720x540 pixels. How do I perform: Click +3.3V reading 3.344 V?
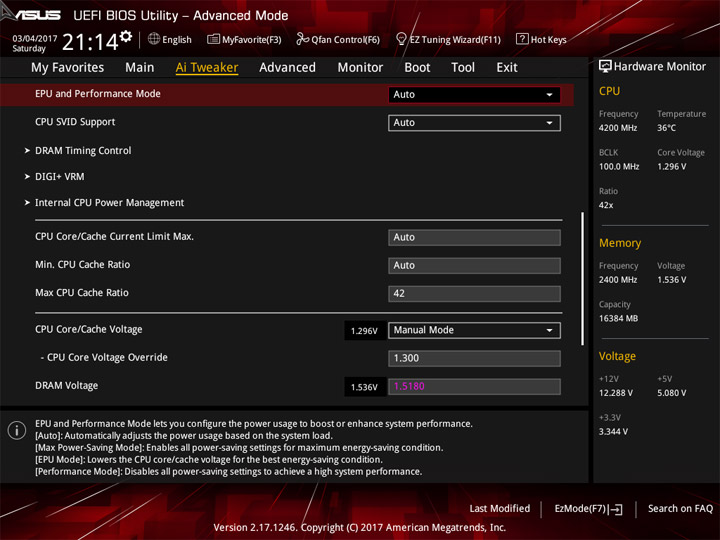tap(613, 432)
